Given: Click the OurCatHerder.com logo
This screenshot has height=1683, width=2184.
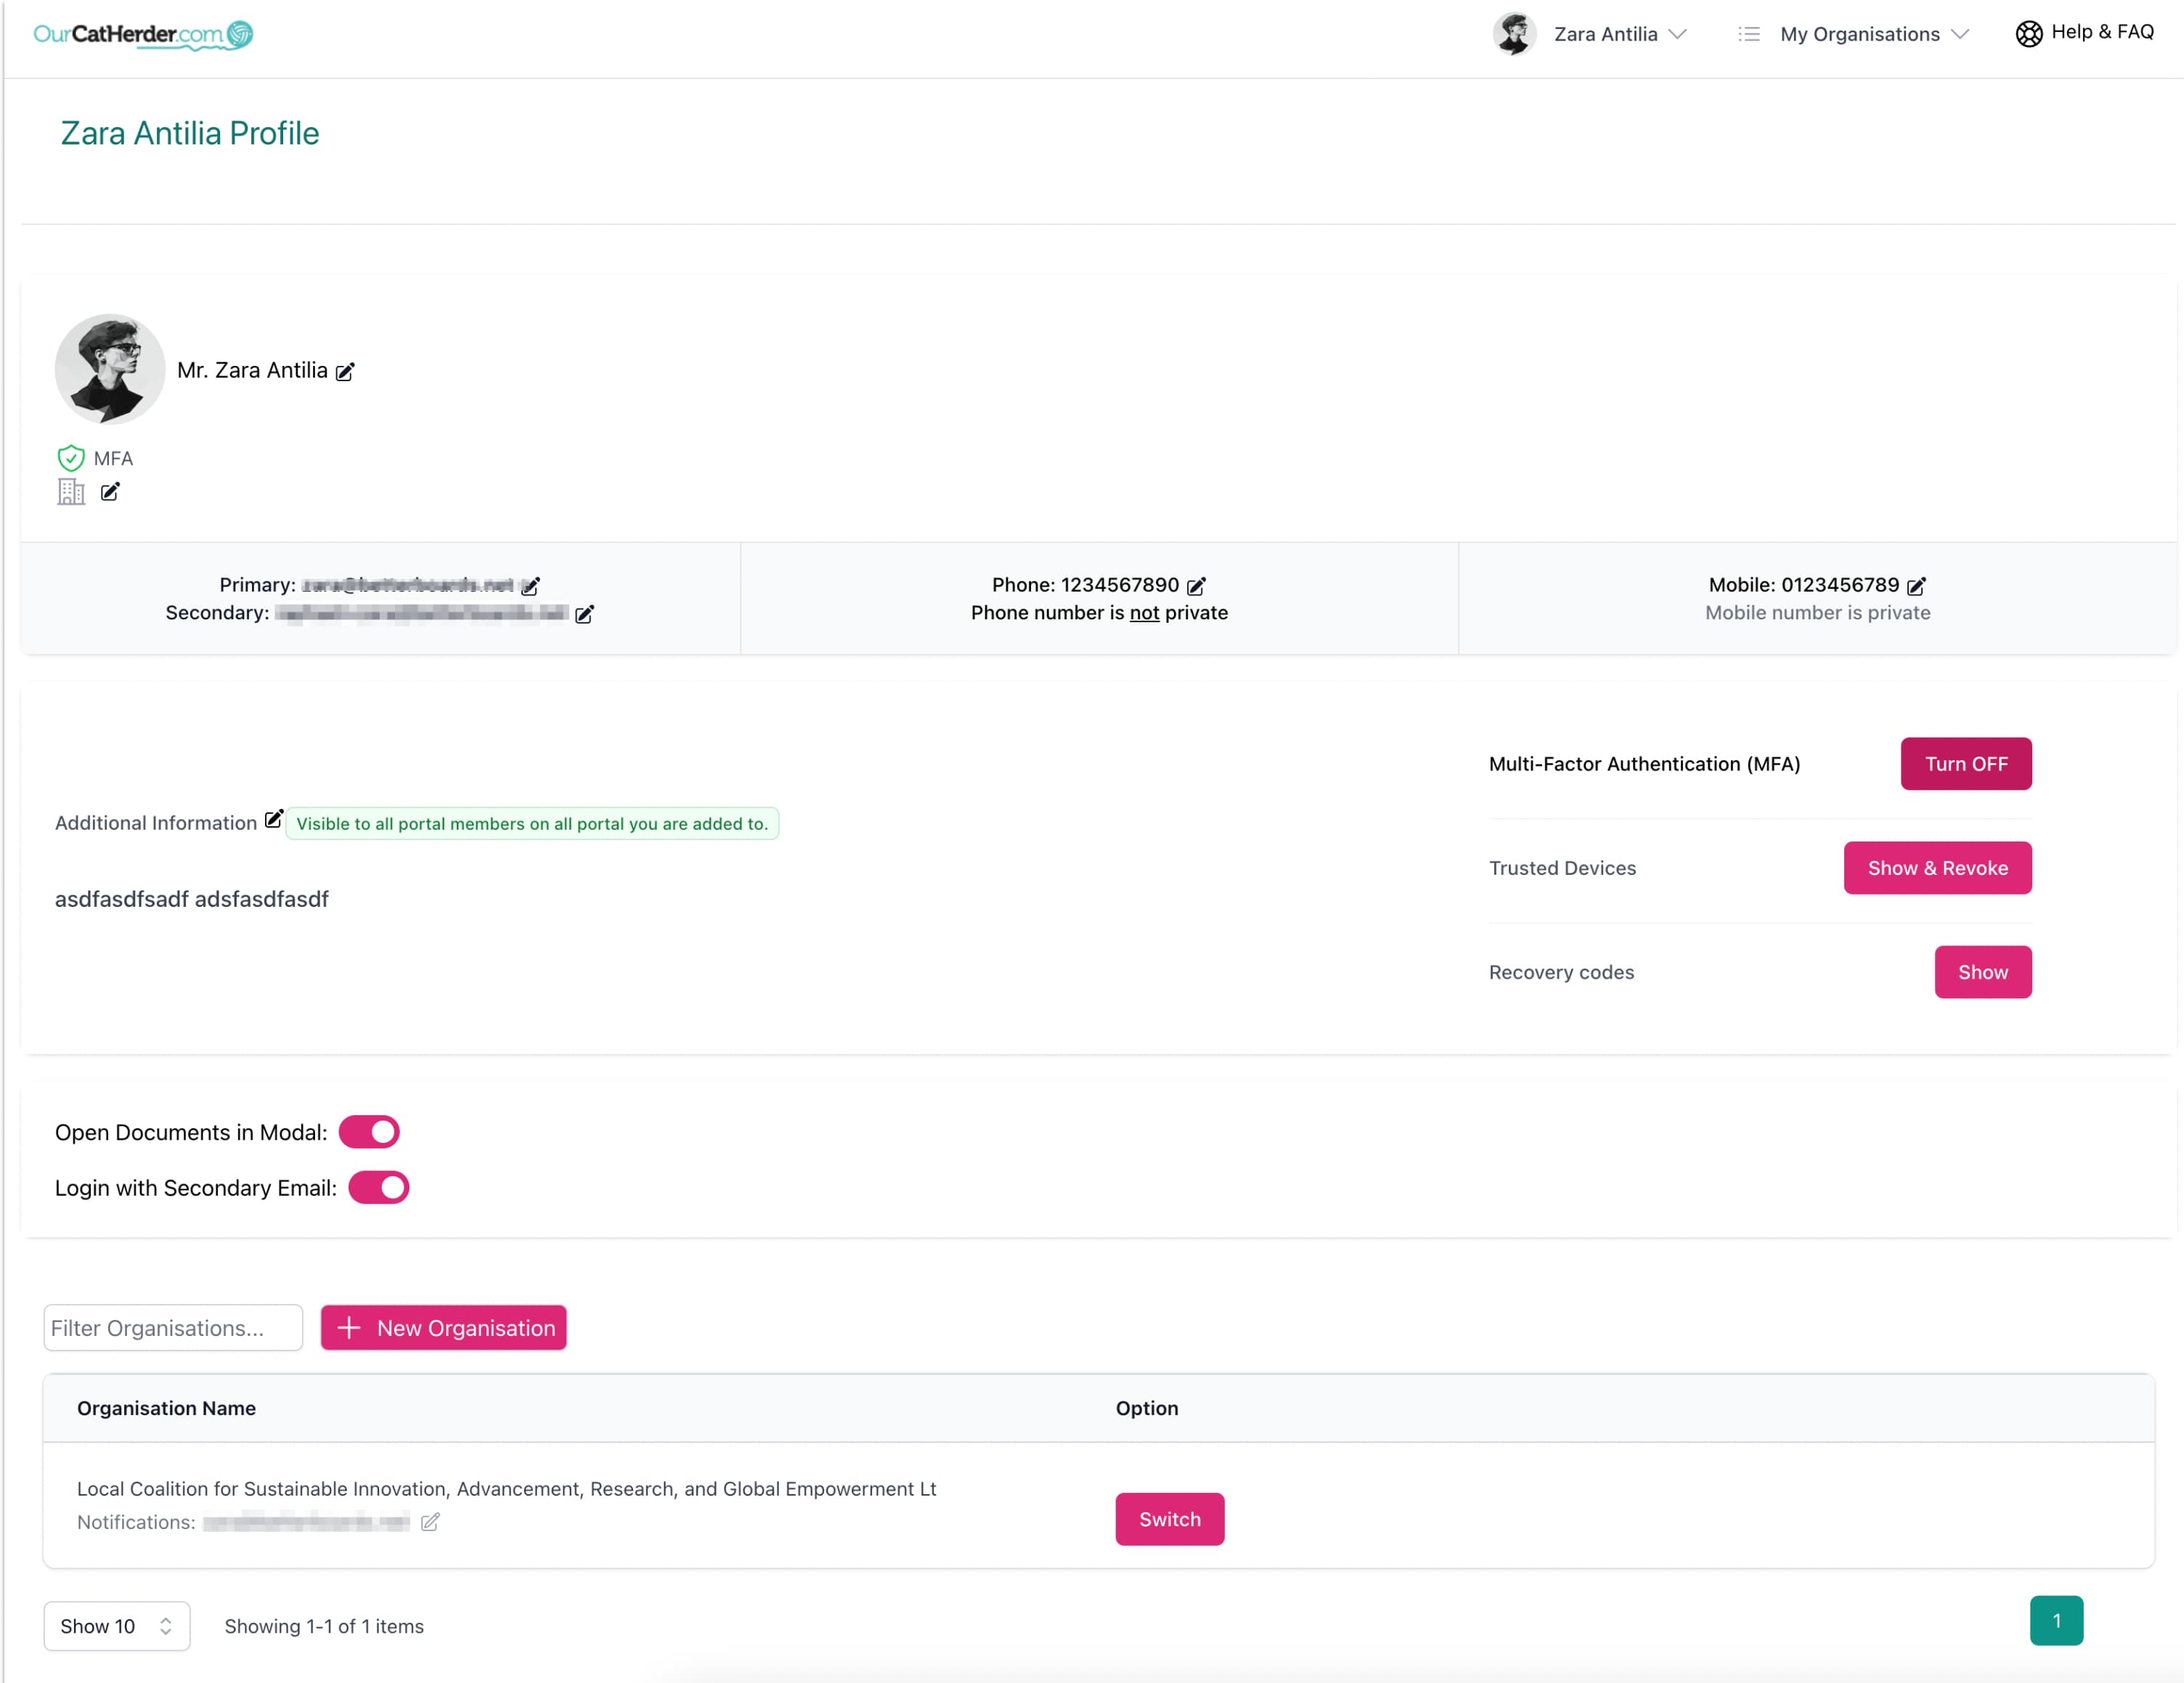Looking at the screenshot, I should (143, 35).
